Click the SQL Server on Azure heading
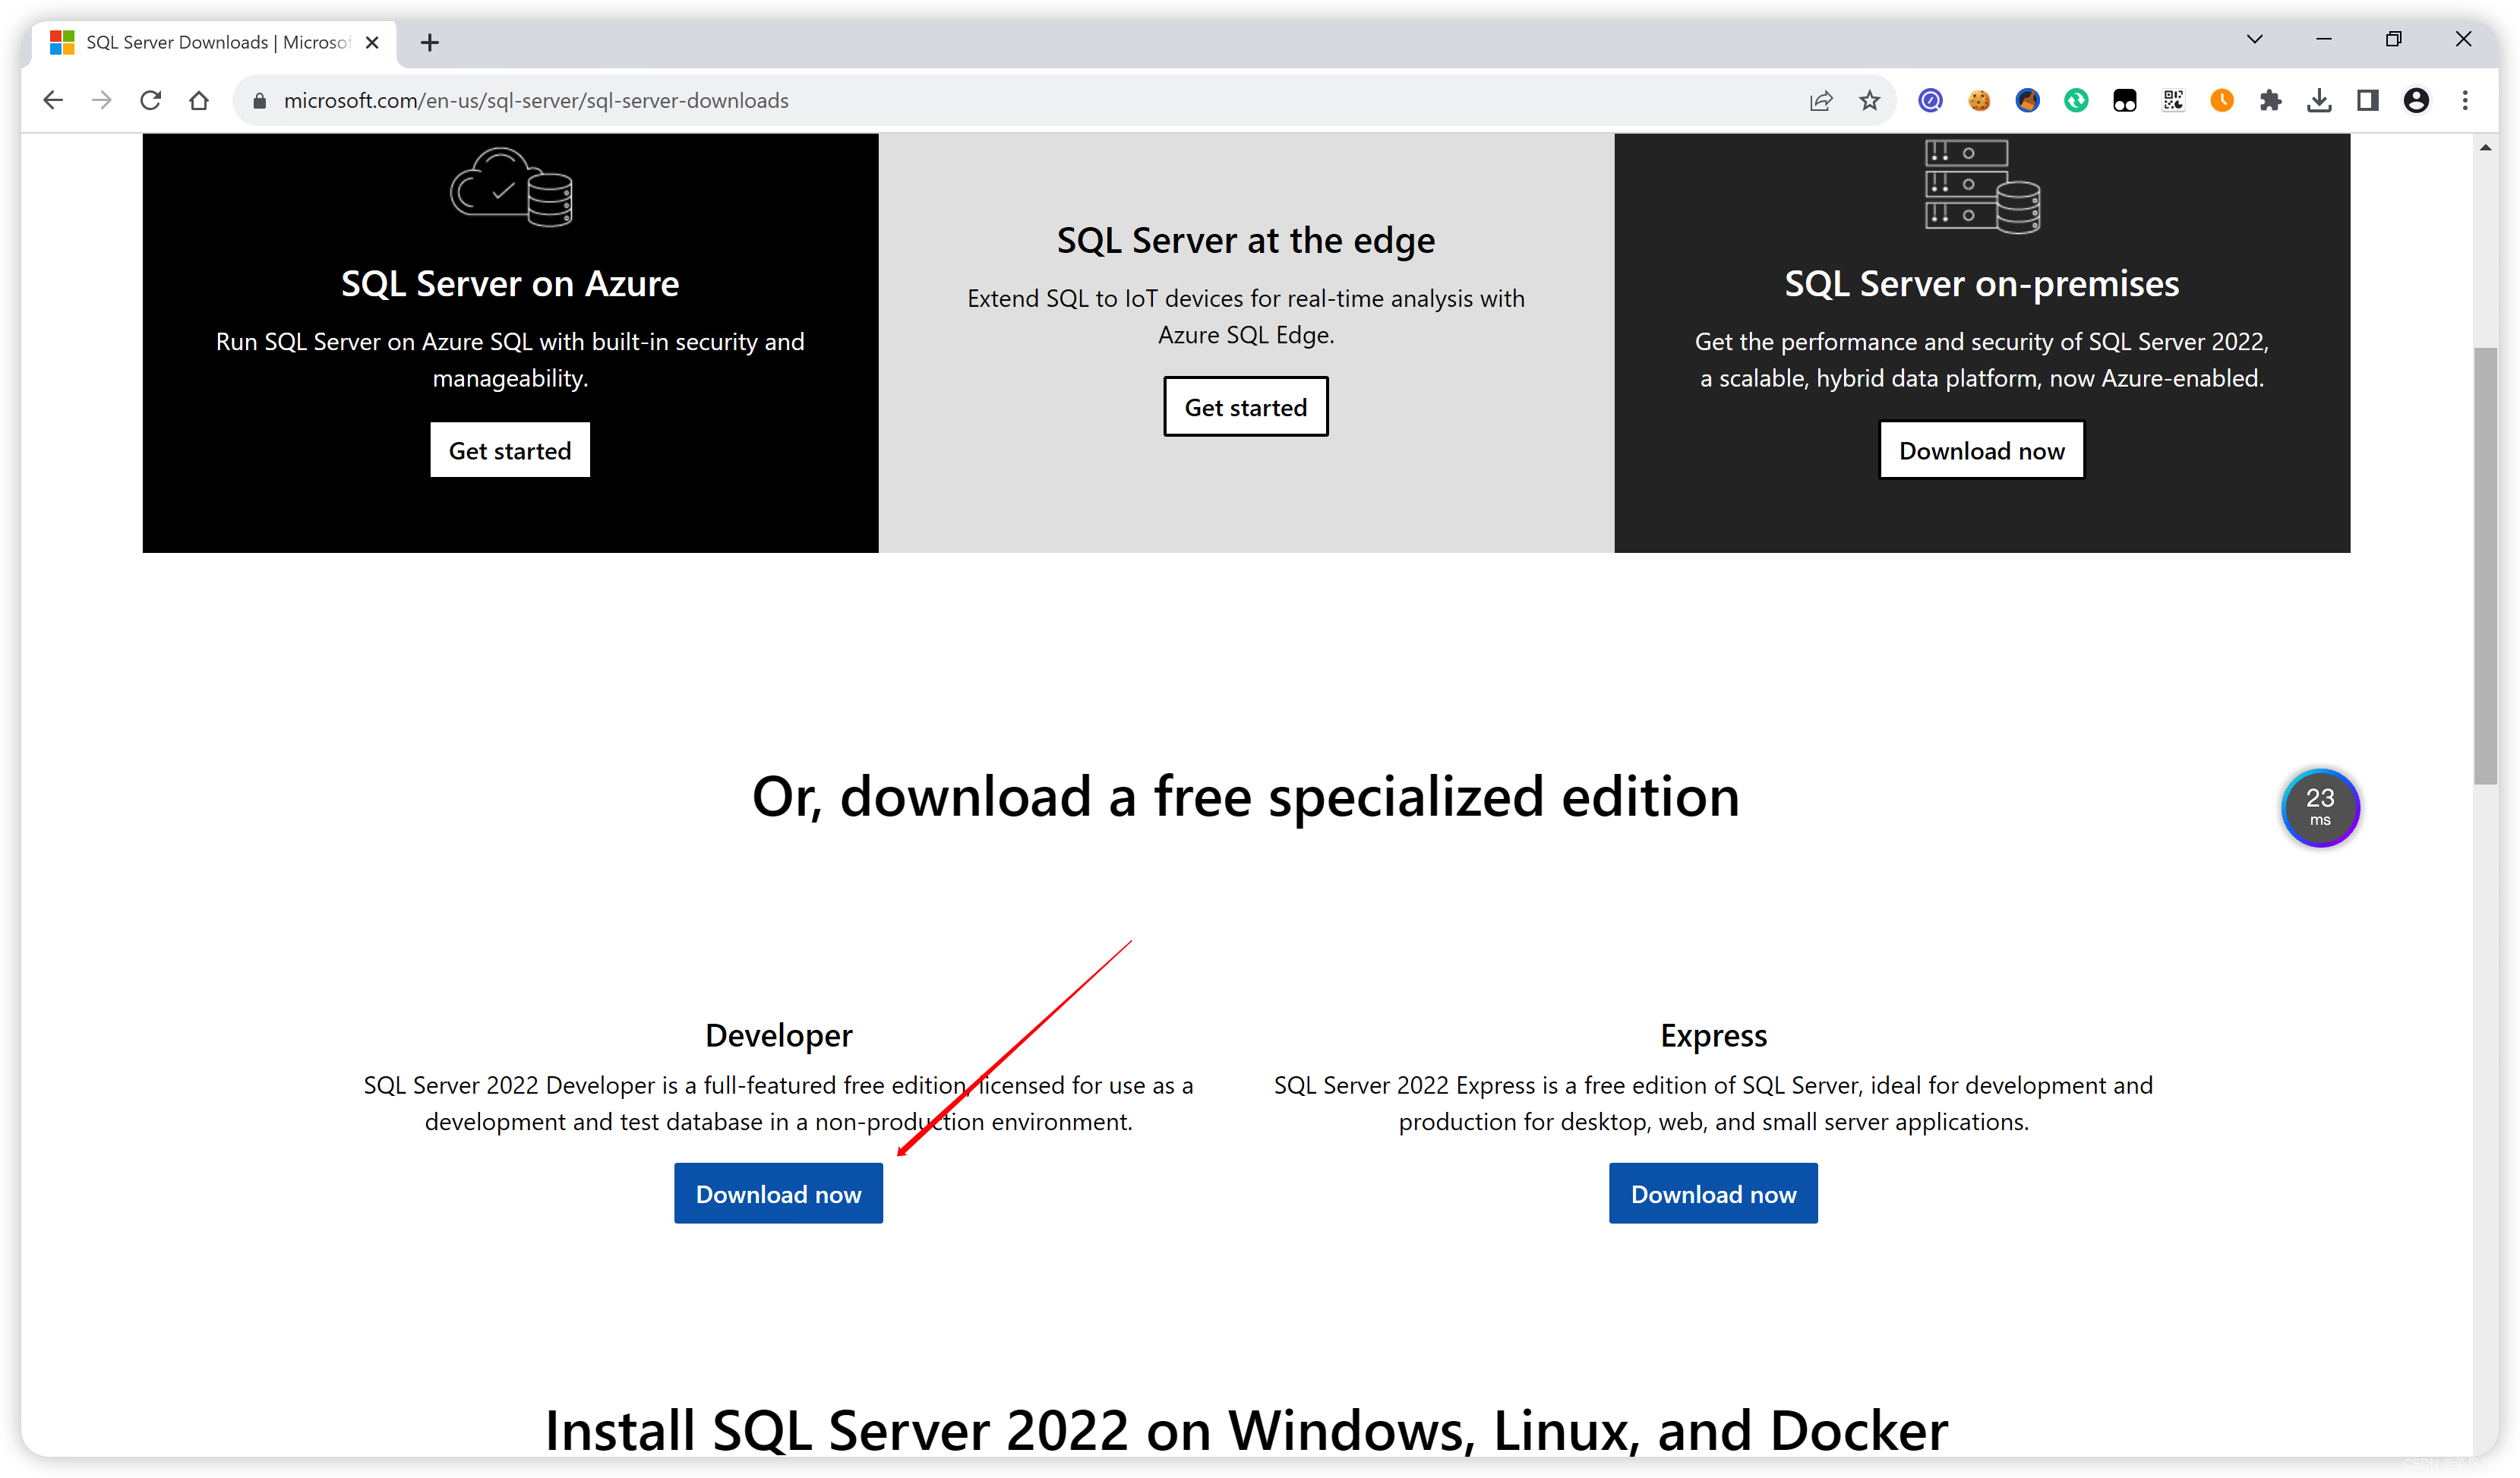 pyautogui.click(x=510, y=284)
